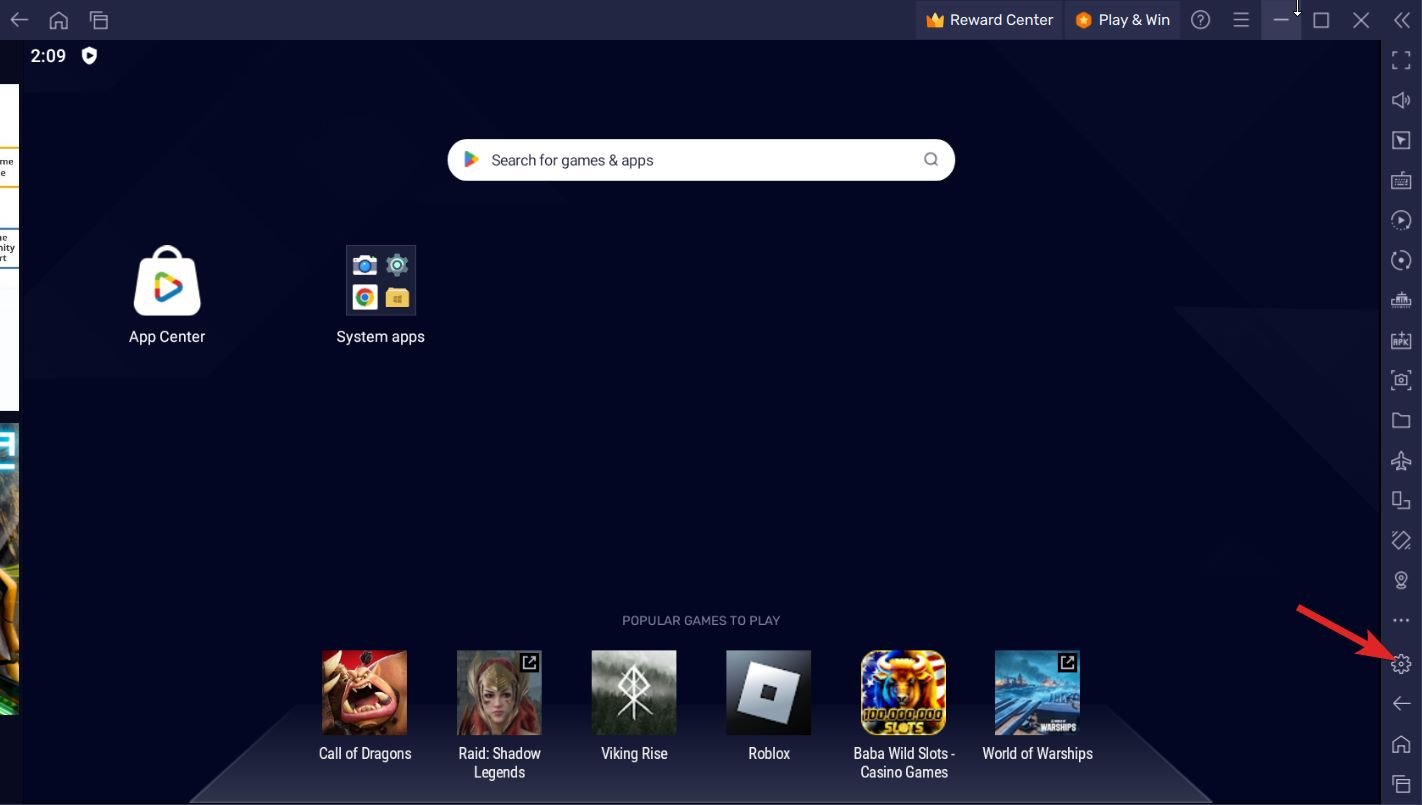Click the volume speaker icon in the side toolbar
This screenshot has width=1422, height=805.
tap(1401, 100)
